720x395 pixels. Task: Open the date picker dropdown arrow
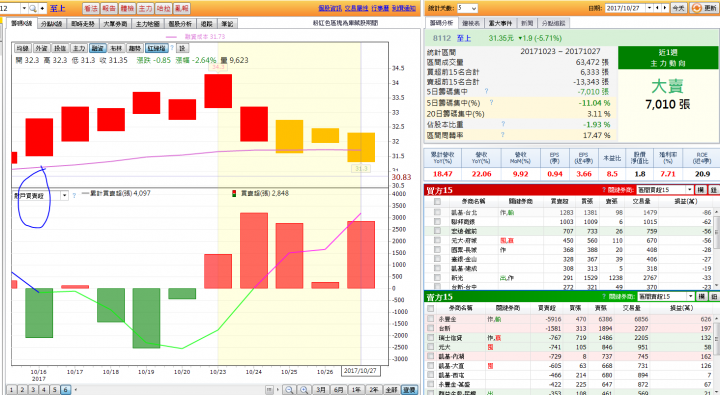649,8
